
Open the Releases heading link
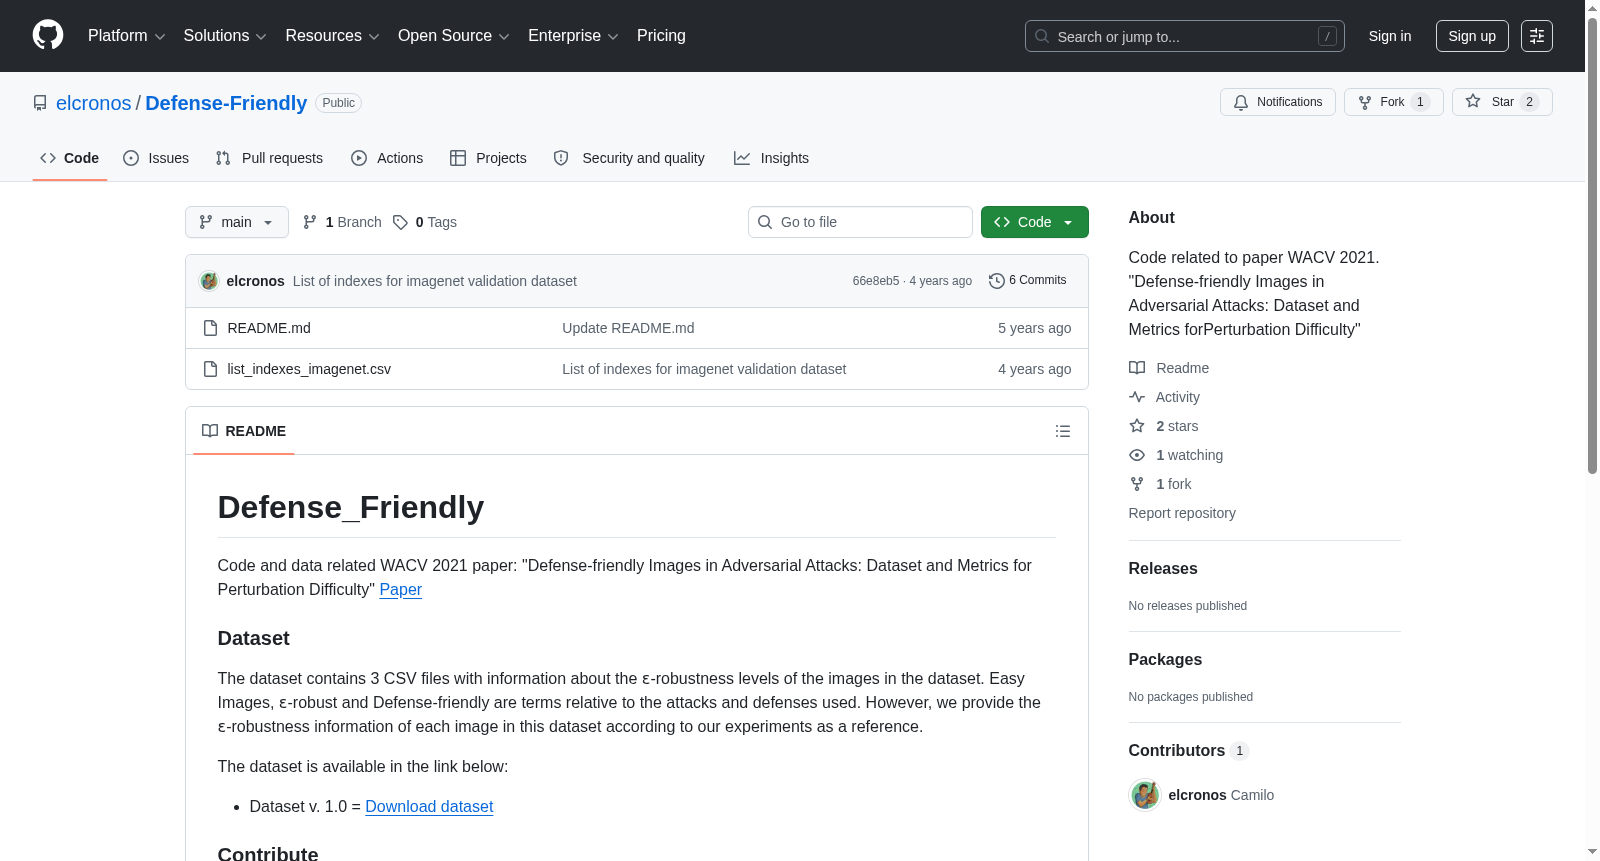1163,568
